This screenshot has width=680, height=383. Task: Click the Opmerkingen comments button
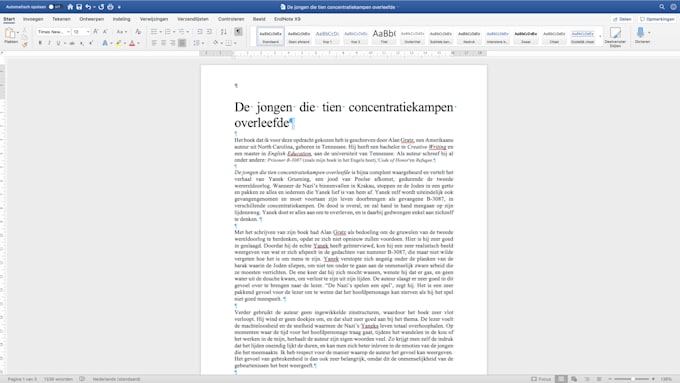click(x=657, y=19)
